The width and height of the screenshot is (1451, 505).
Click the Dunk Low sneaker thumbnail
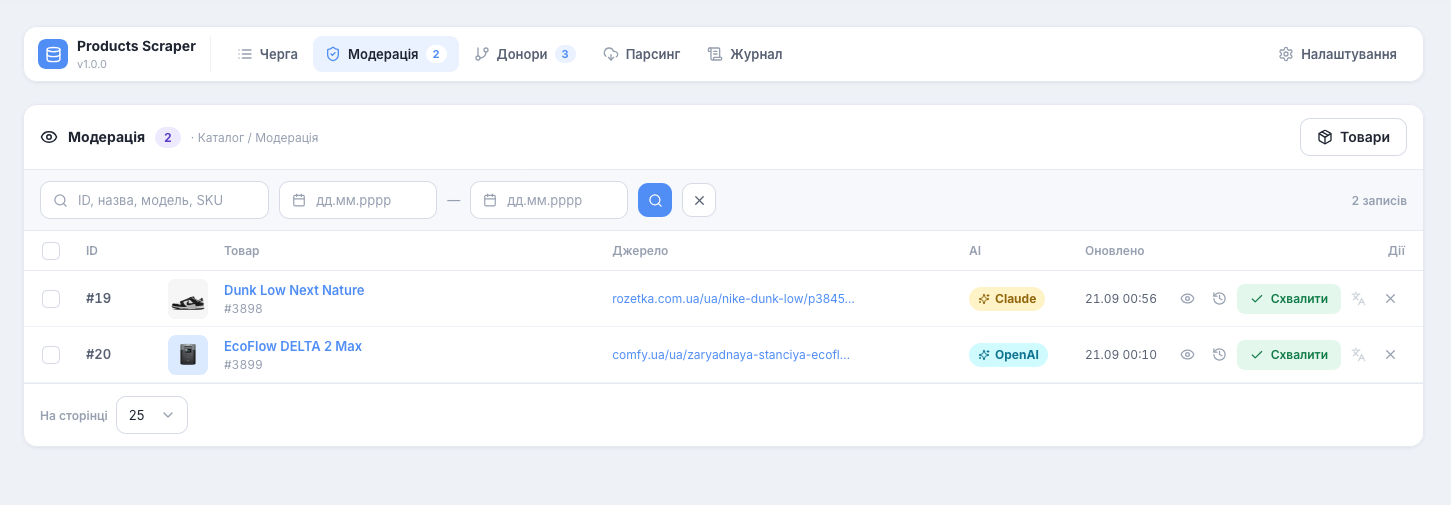click(188, 299)
